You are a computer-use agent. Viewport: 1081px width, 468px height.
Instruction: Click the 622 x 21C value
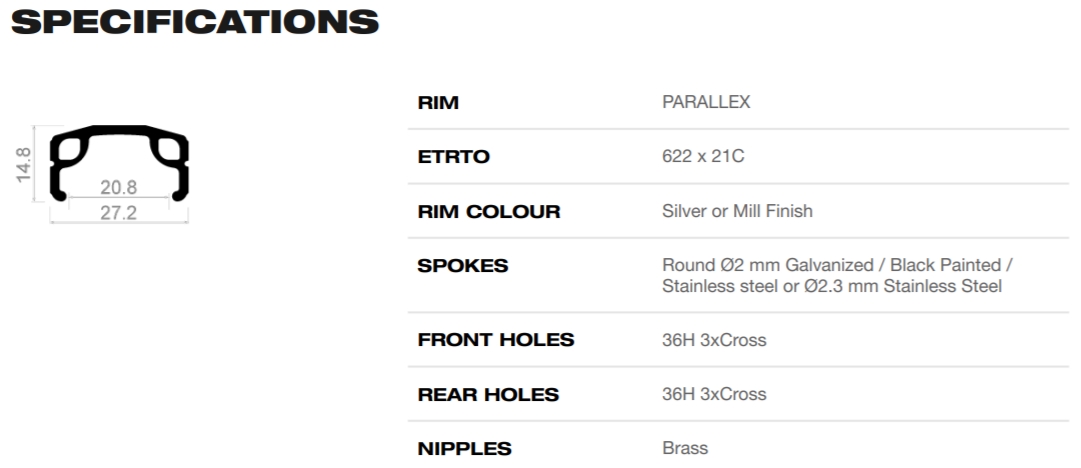703,156
